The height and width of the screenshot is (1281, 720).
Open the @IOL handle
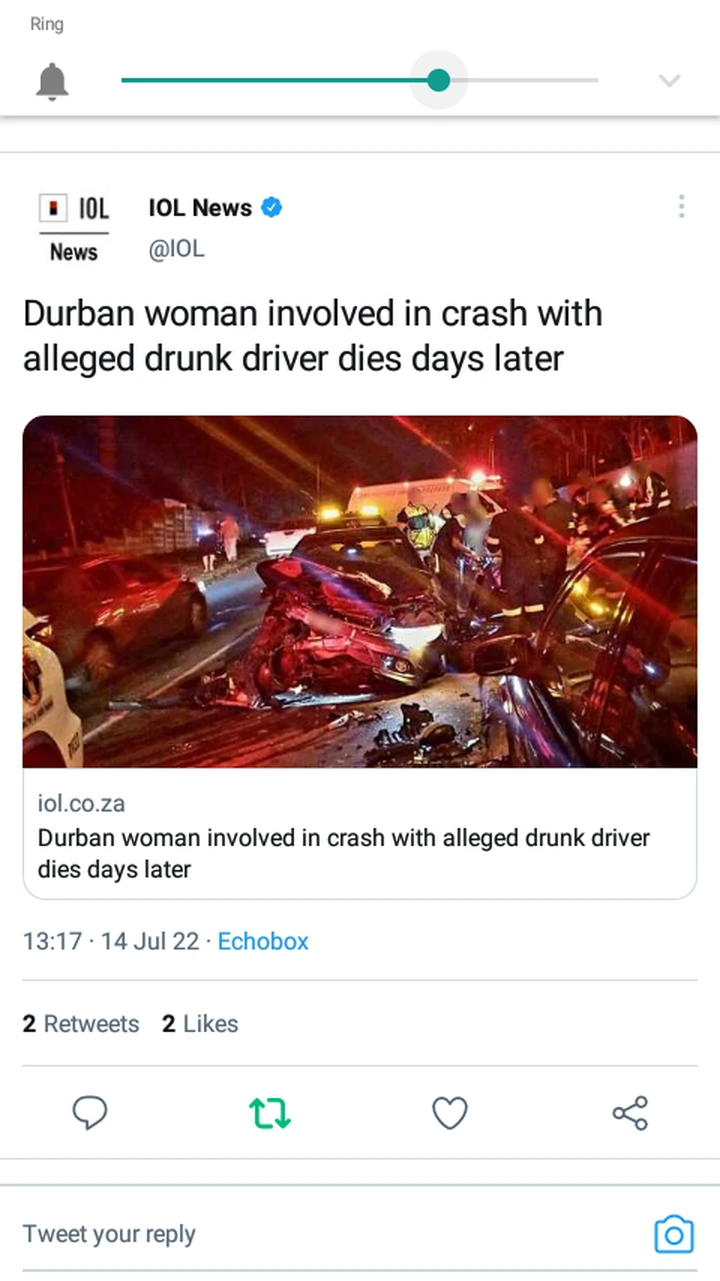176,250
